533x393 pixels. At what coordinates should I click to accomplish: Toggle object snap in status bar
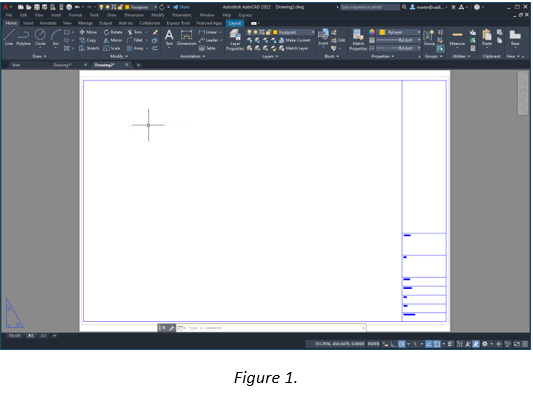437,344
